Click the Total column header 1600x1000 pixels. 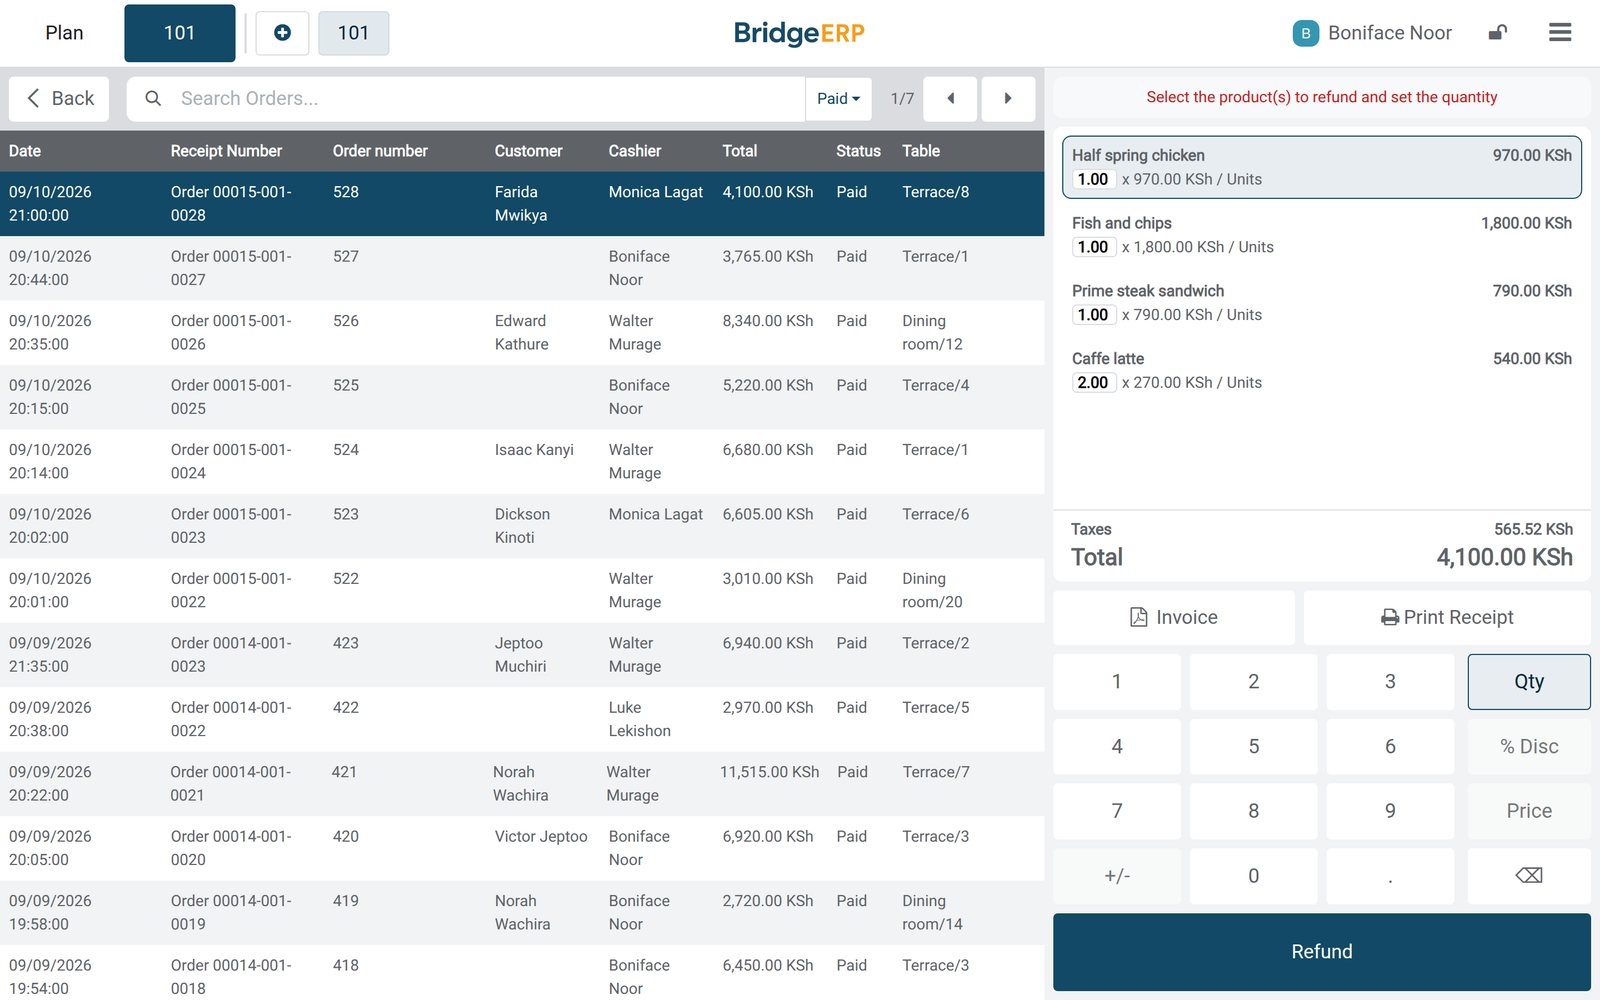click(740, 151)
